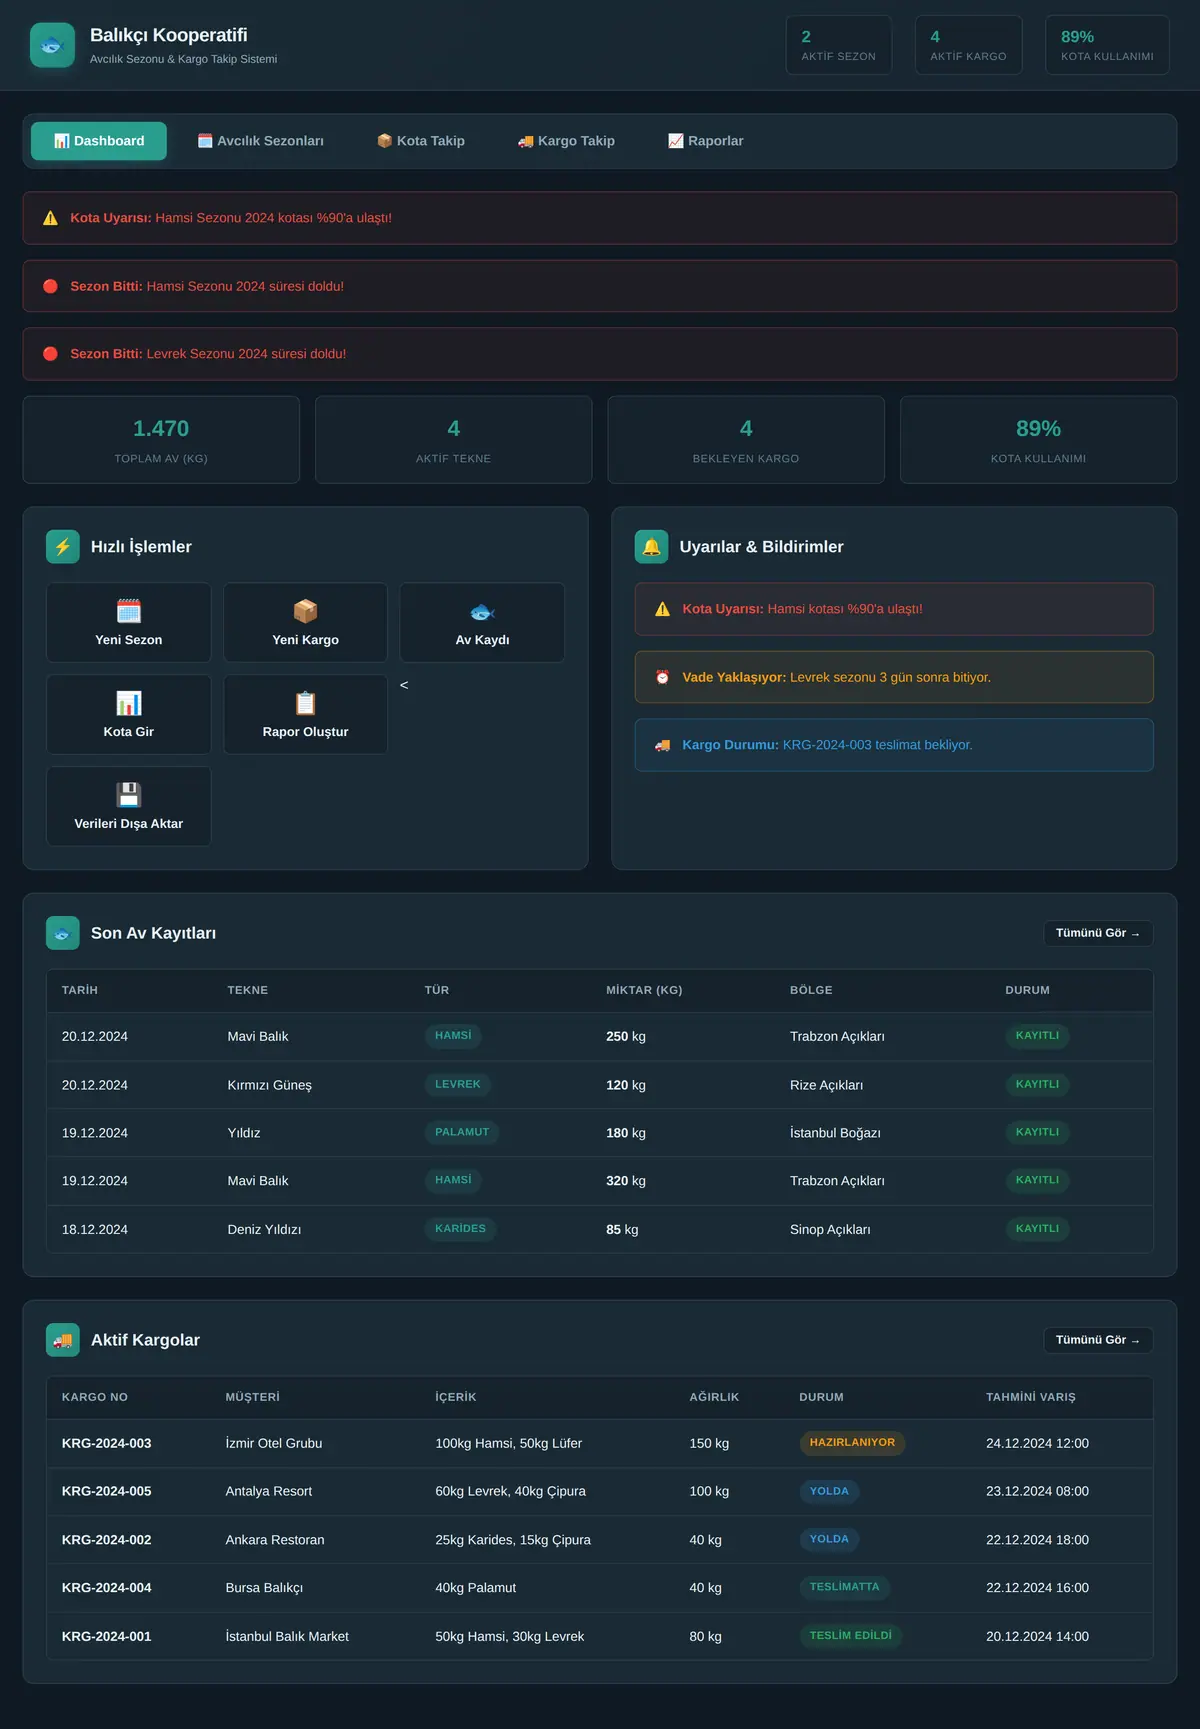Click the Aktif Kargo header stat card
The height and width of the screenshot is (1729, 1200).
point(968,45)
